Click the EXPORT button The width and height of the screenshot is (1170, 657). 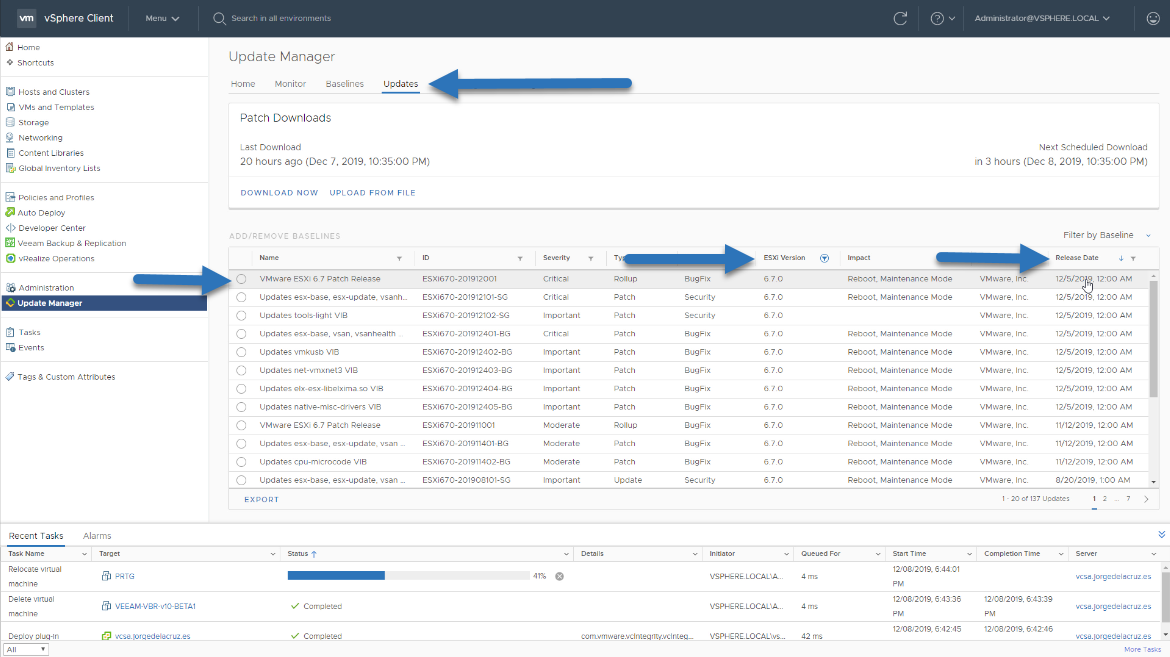coord(261,499)
